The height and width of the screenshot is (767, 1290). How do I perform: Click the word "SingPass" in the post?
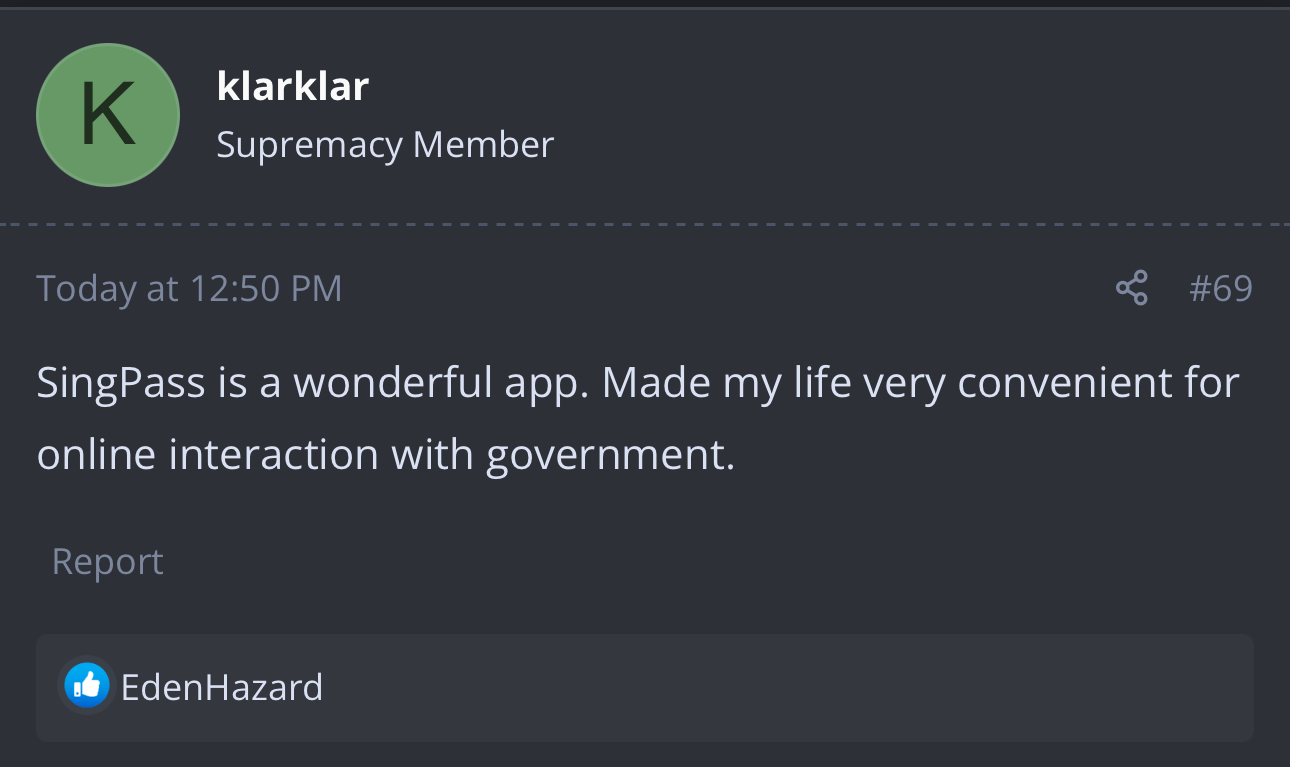(x=121, y=383)
